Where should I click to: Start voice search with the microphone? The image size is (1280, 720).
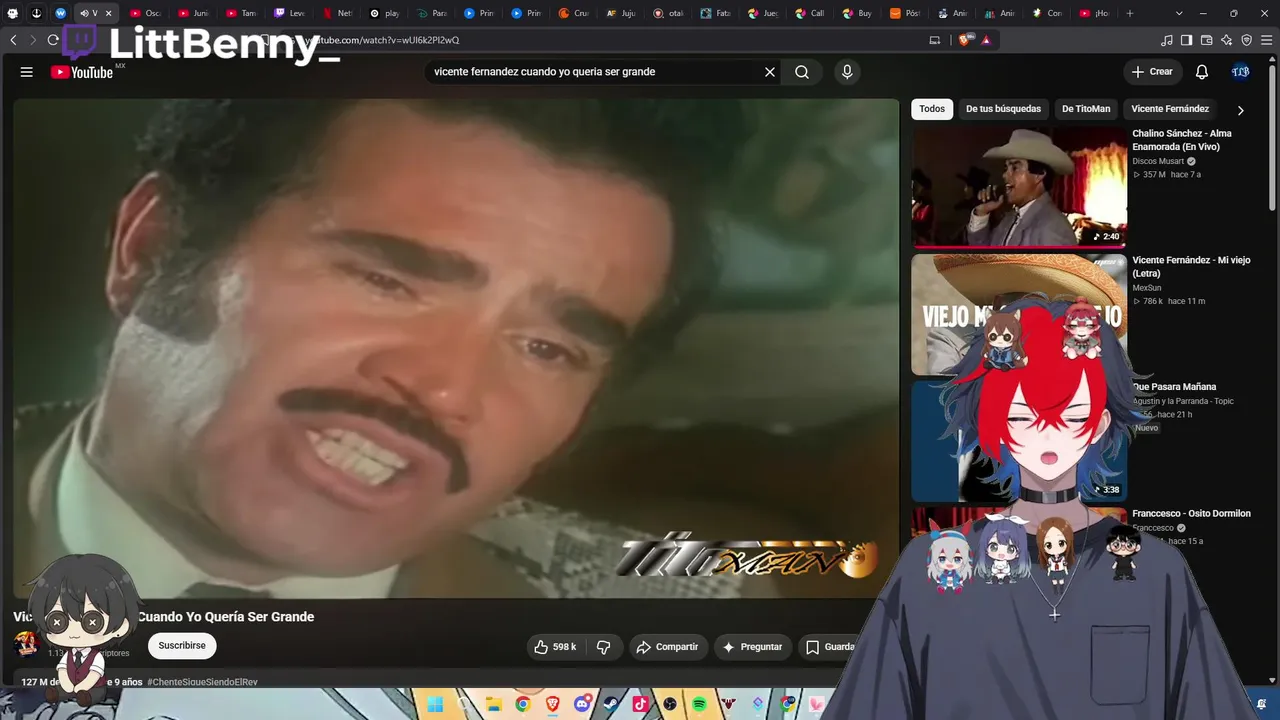click(847, 72)
